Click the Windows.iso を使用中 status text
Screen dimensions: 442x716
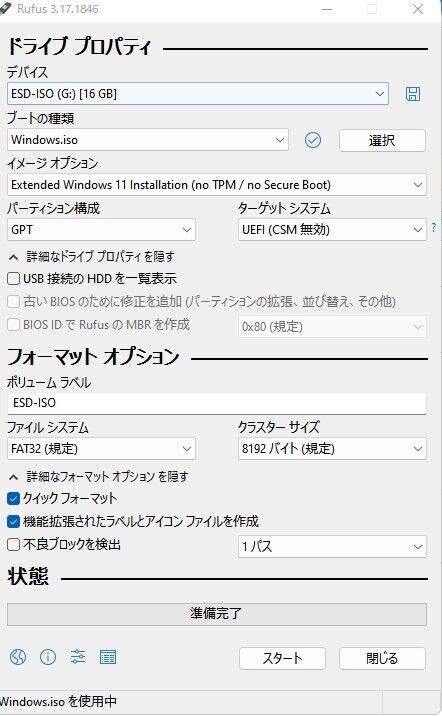pos(58,701)
